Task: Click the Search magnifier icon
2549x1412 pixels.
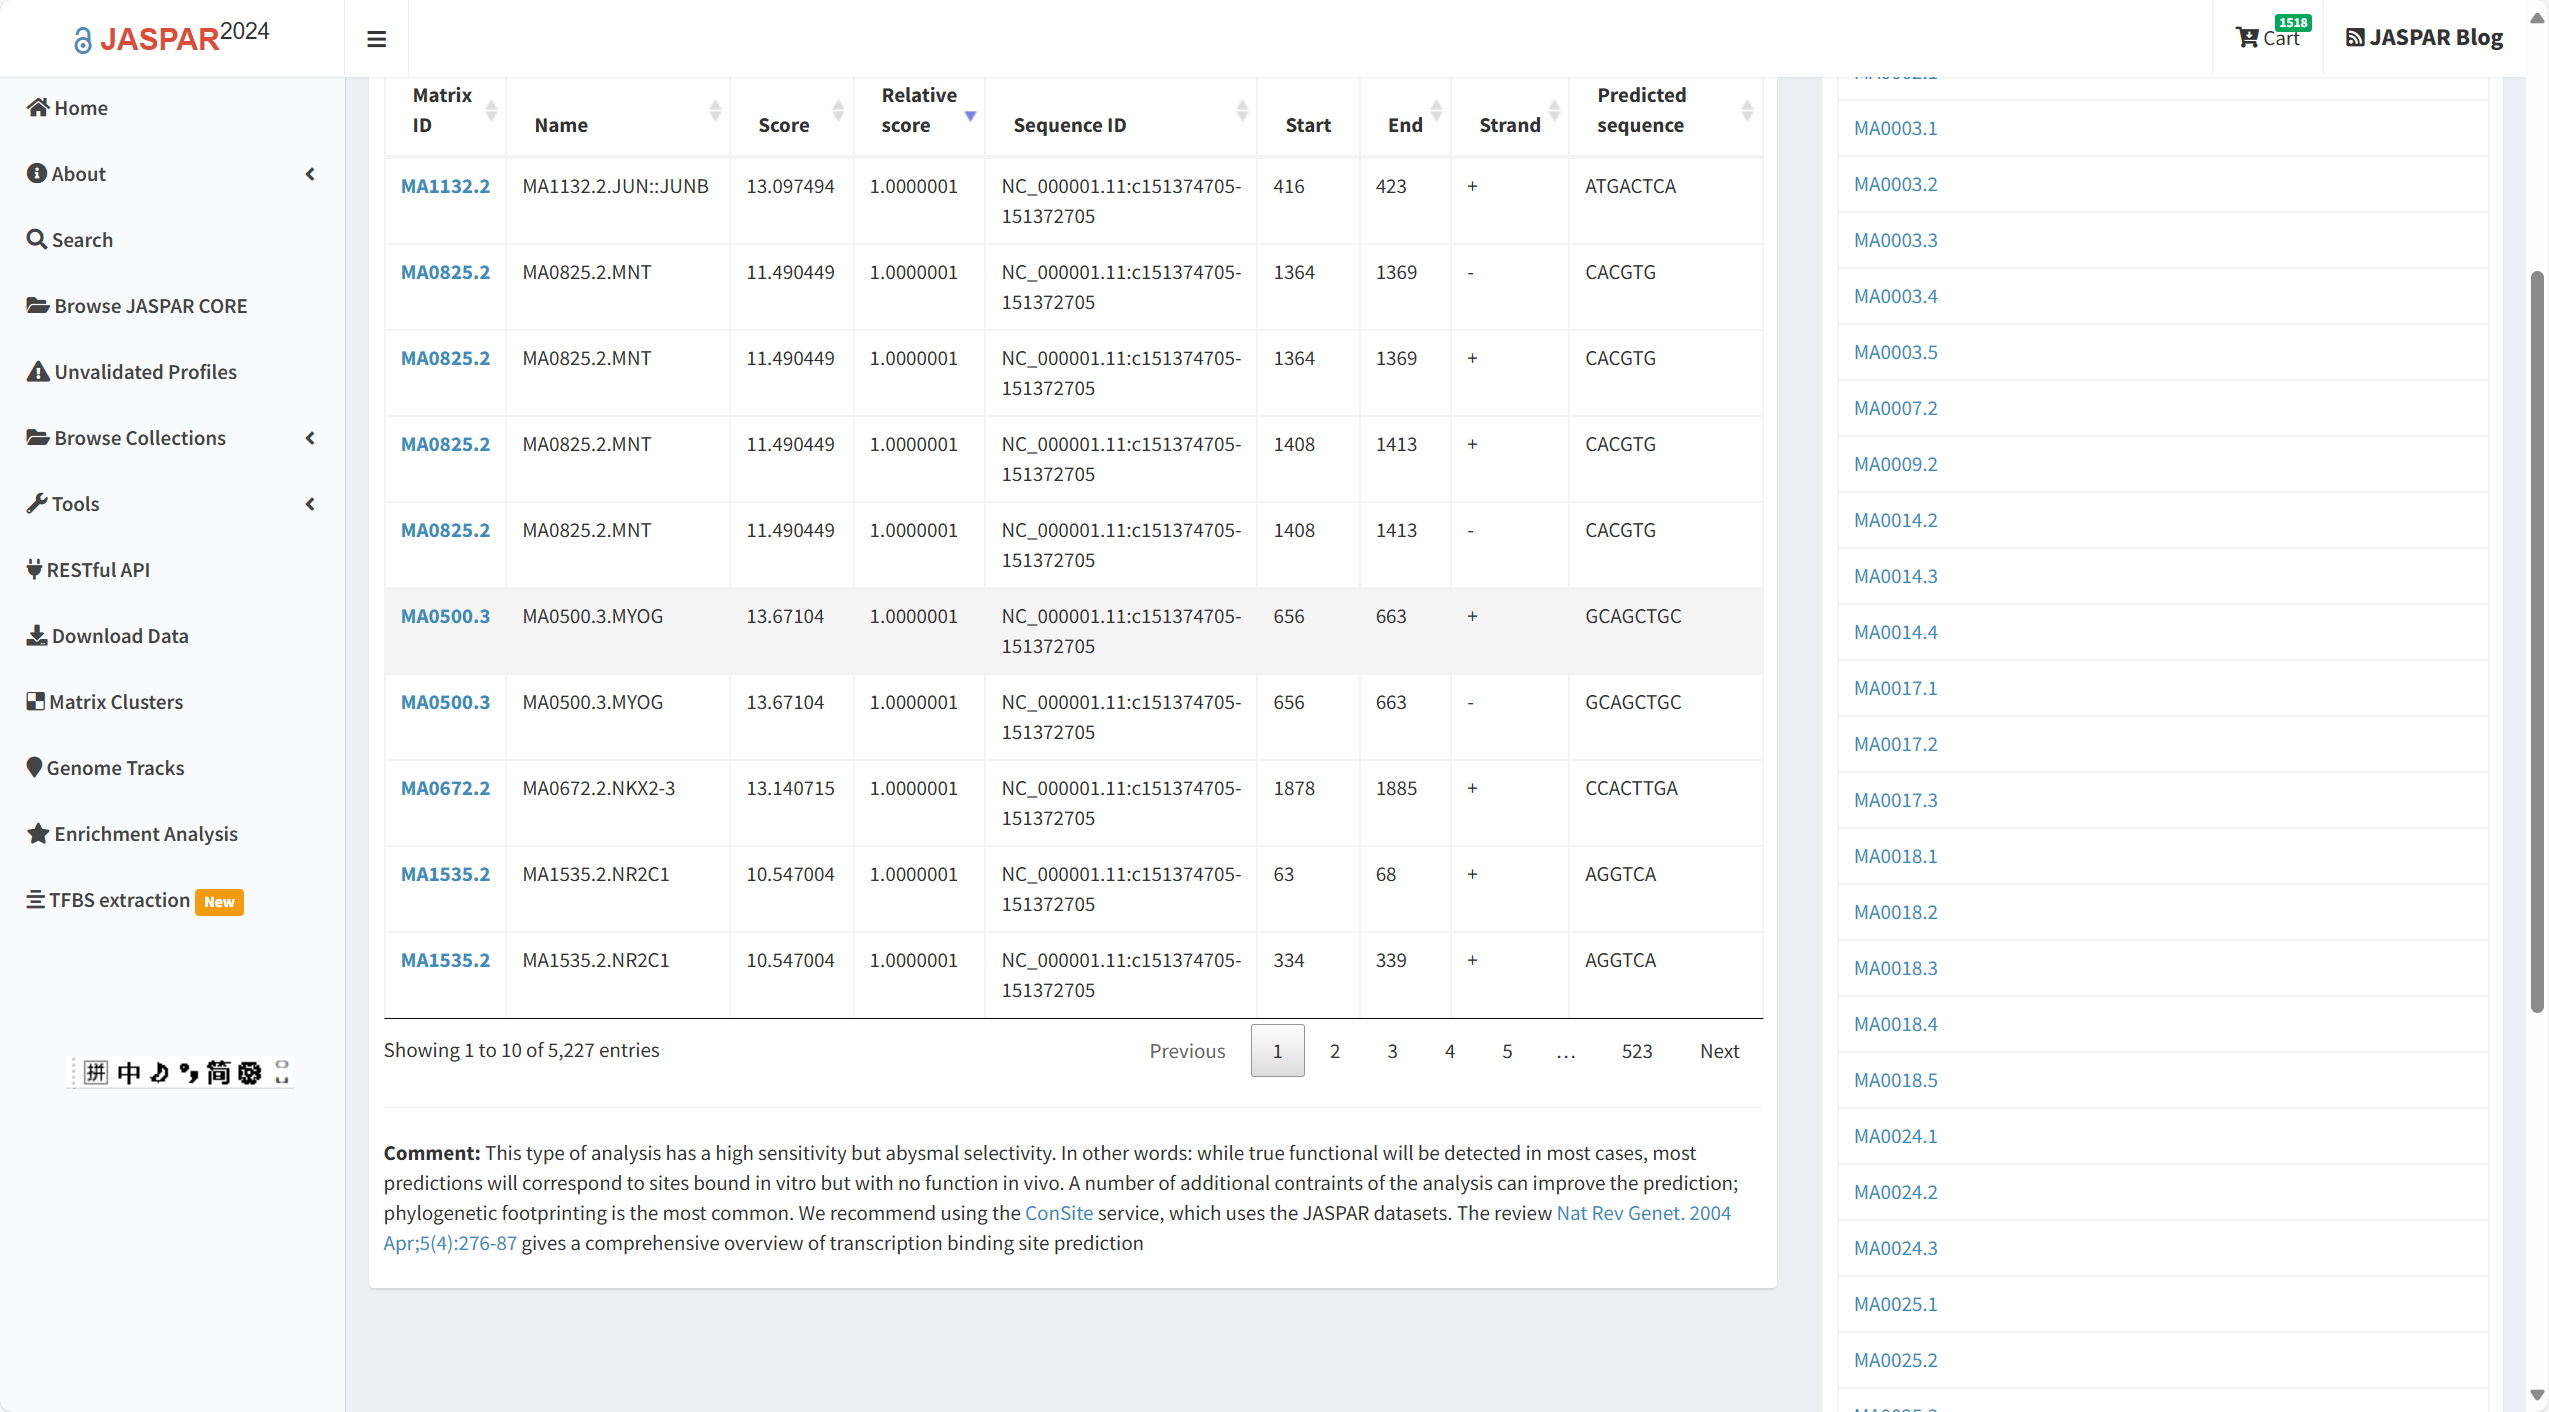Action: tap(37, 239)
